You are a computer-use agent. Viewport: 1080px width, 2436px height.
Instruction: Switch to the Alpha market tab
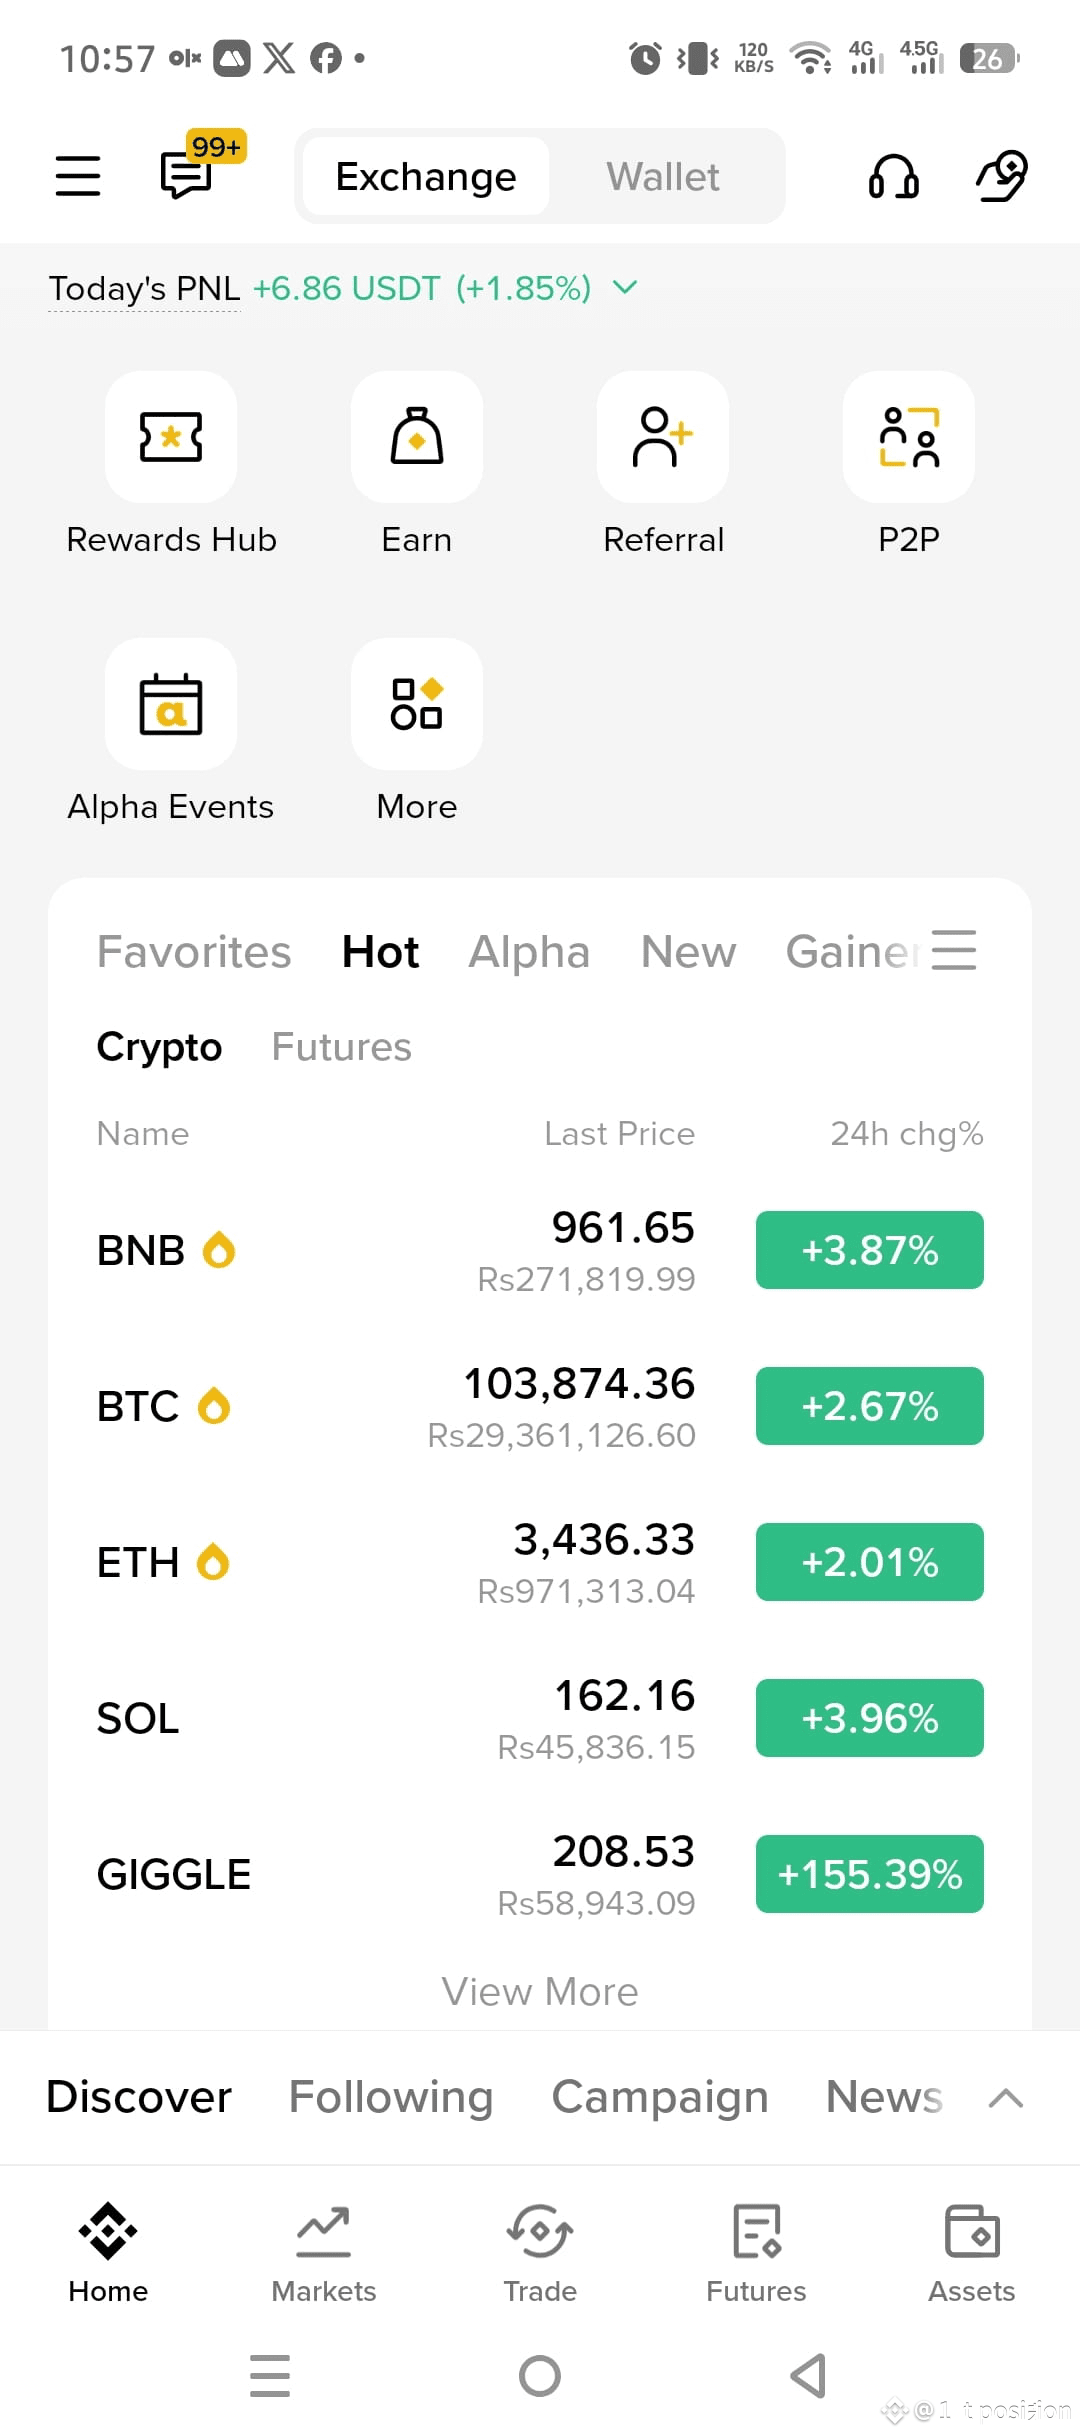coord(529,952)
